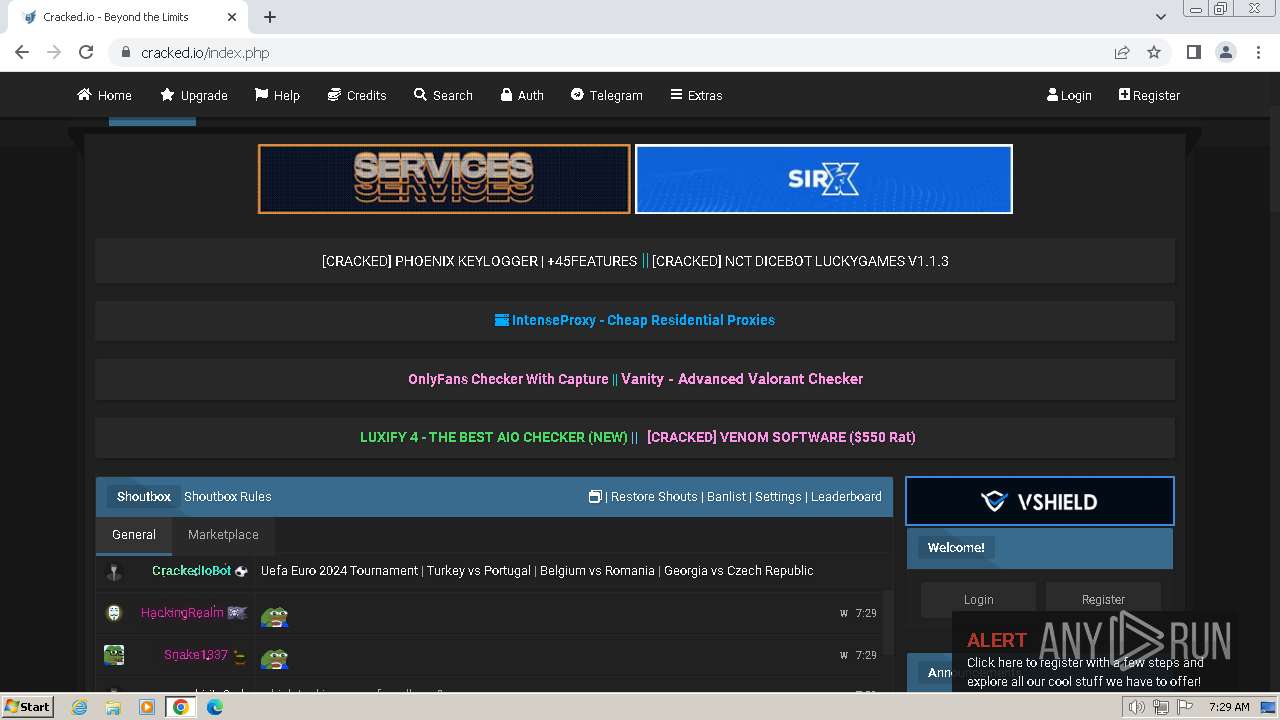
Task: Click the Home nav icon
Action: coord(84,95)
